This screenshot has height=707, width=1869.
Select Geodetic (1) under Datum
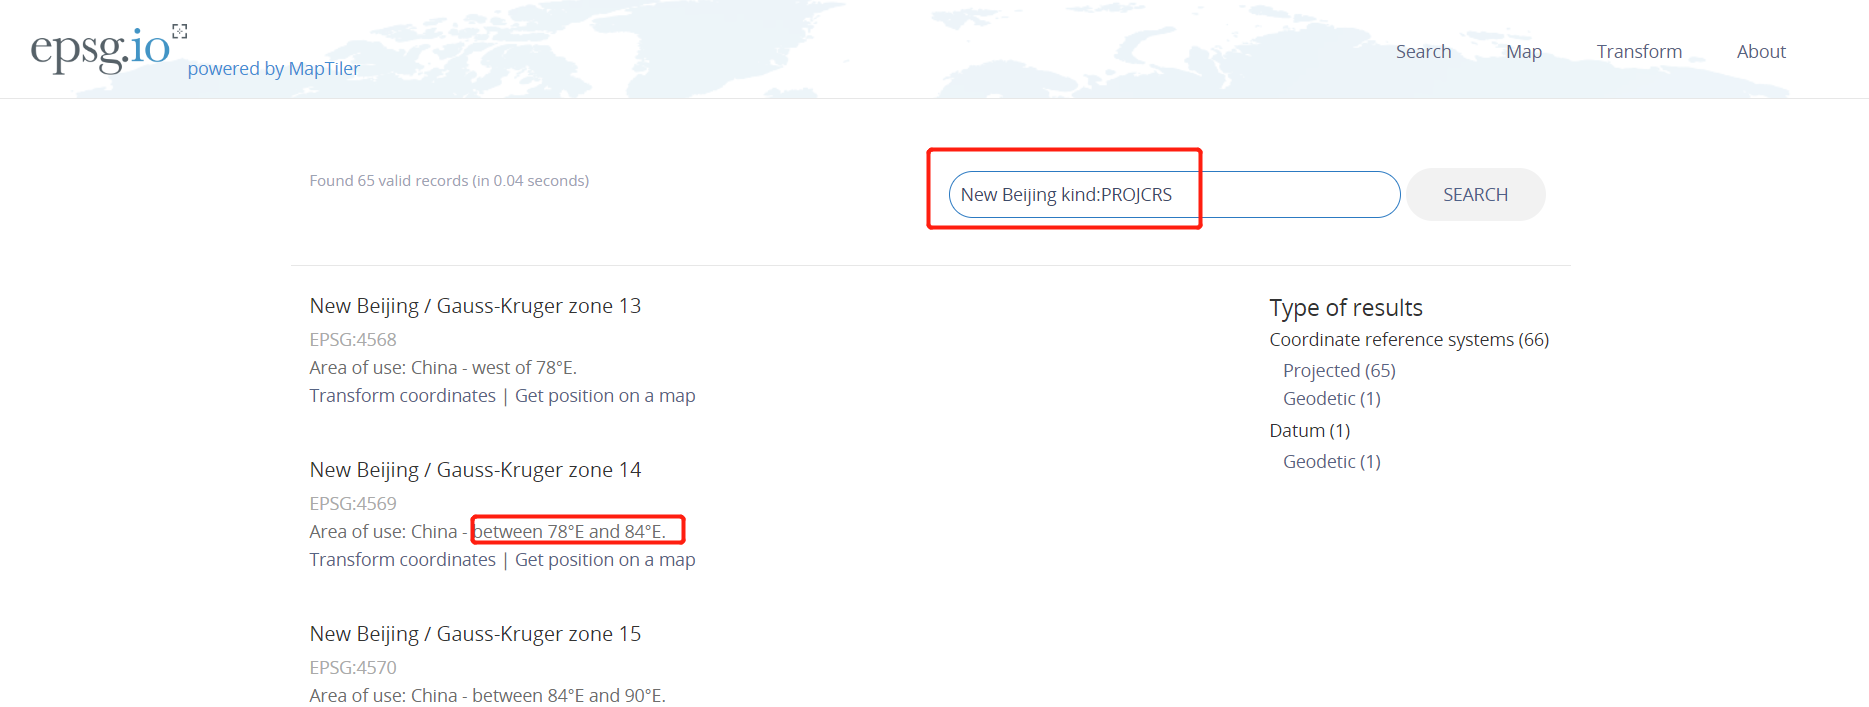1331,462
